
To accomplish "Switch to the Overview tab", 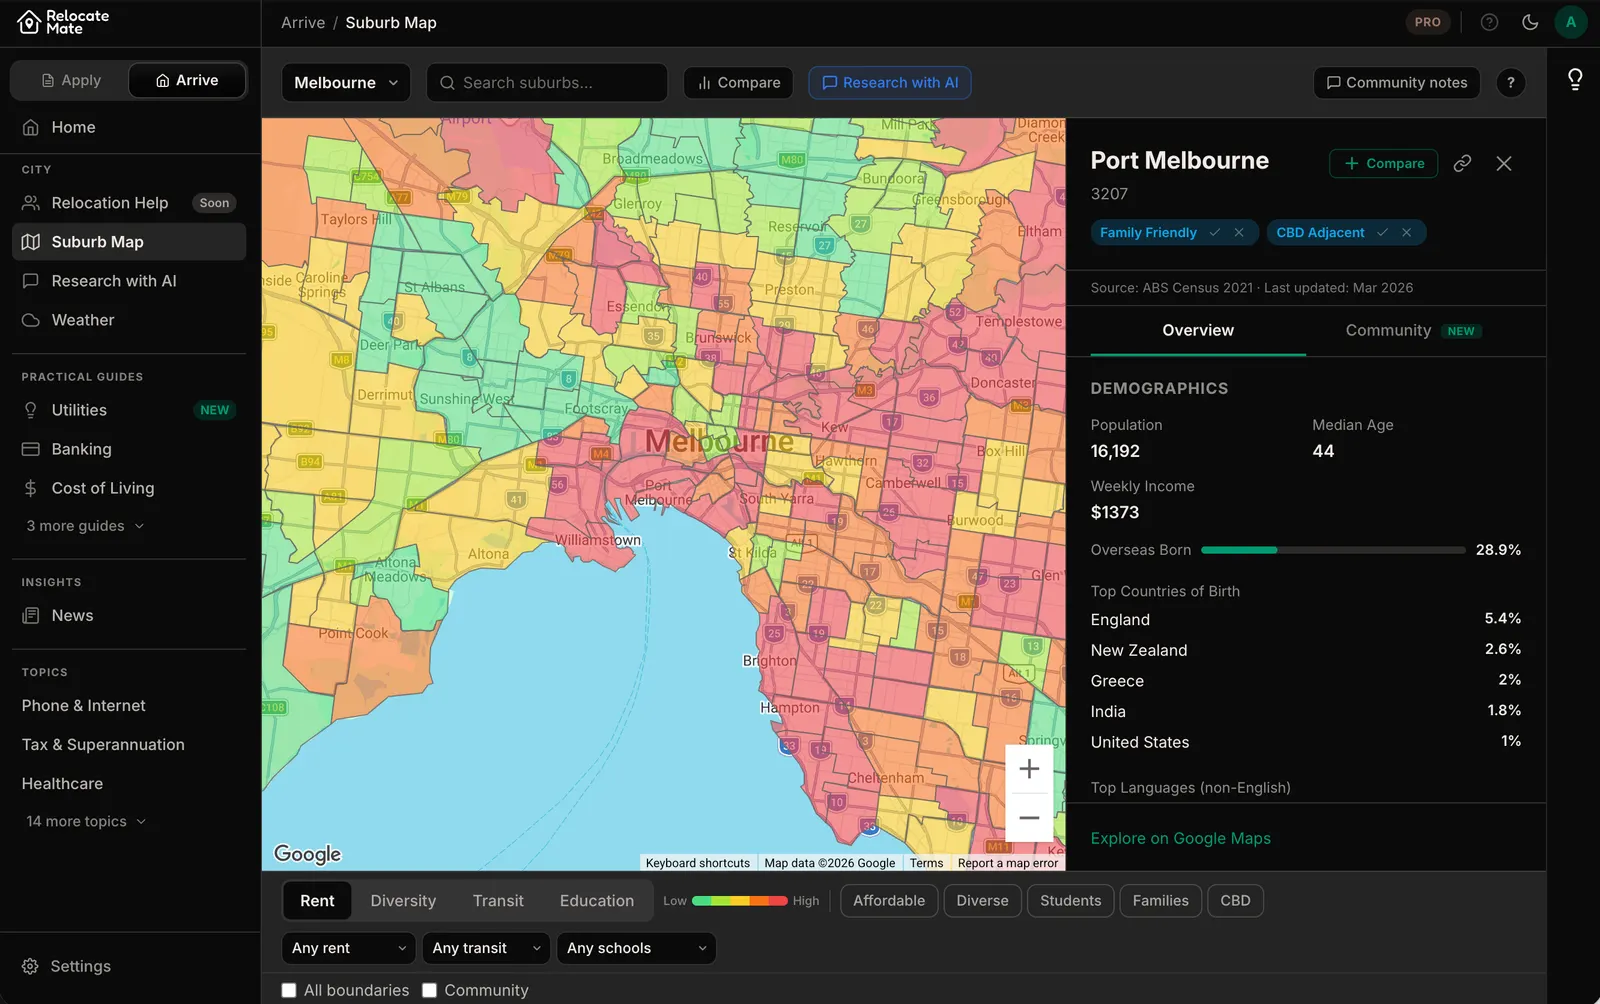I will click(x=1198, y=331).
